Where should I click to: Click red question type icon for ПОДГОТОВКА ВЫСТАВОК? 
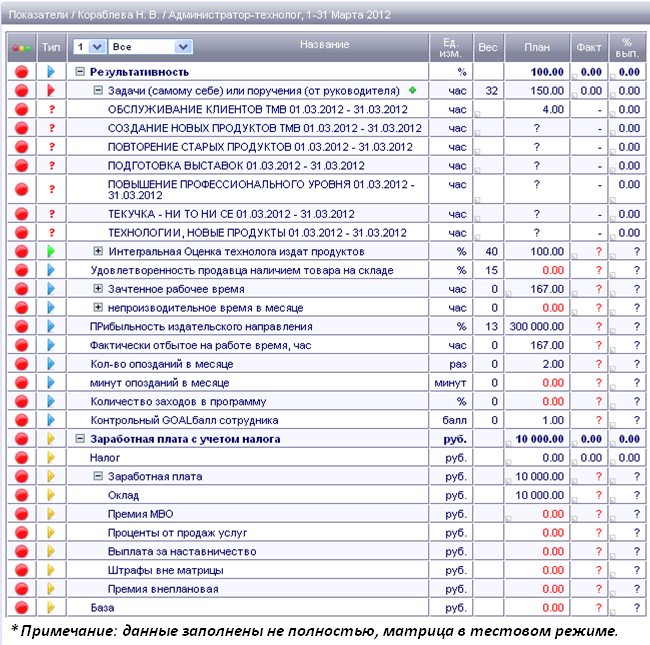coord(51,166)
